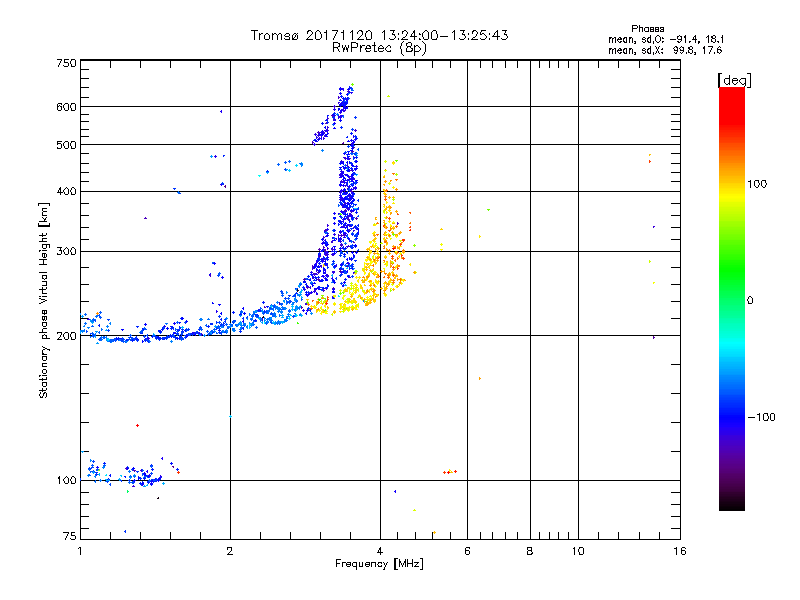The height and width of the screenshot is (600, 800).
Task: Click the x-axis tick label '8'
Action: [530, 551]
